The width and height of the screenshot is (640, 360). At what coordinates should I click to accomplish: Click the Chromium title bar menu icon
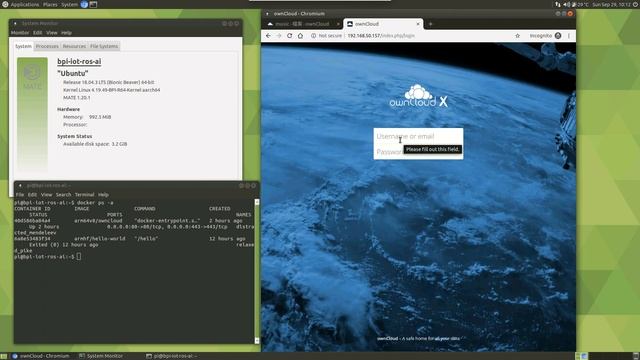(267, 13)
